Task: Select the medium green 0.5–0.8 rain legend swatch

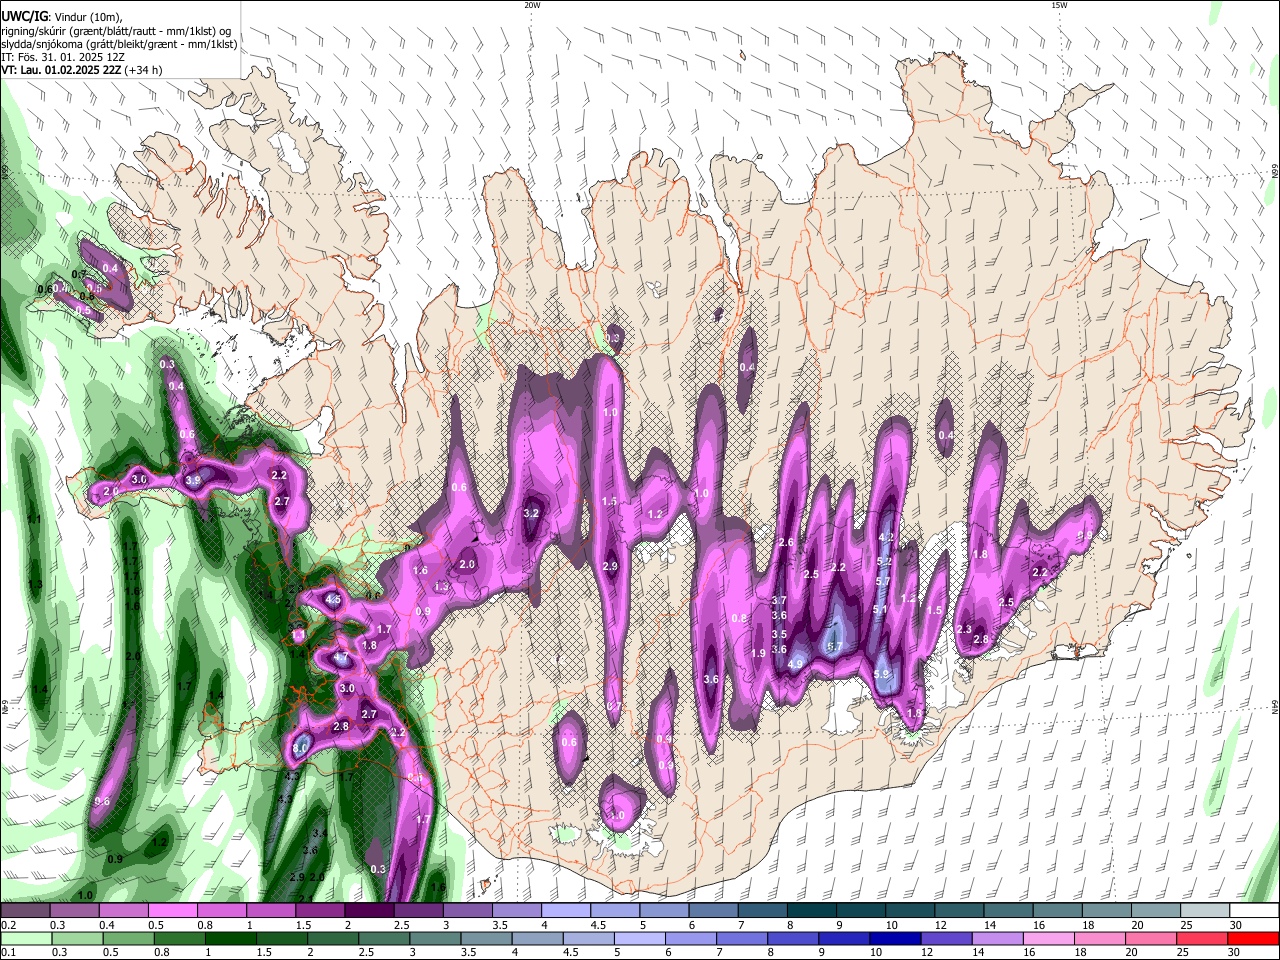Action: pos(128,938)
